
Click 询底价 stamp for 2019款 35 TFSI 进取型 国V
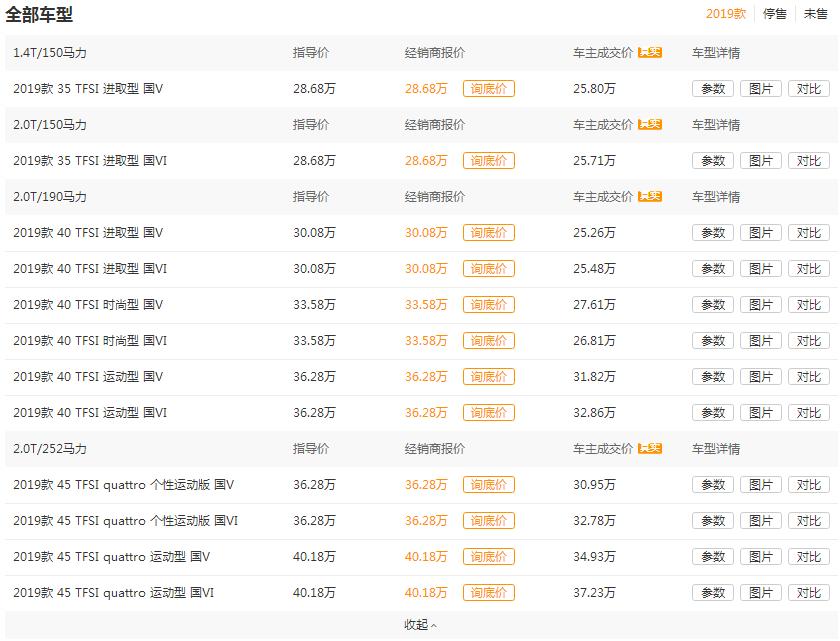coord(489,88)
